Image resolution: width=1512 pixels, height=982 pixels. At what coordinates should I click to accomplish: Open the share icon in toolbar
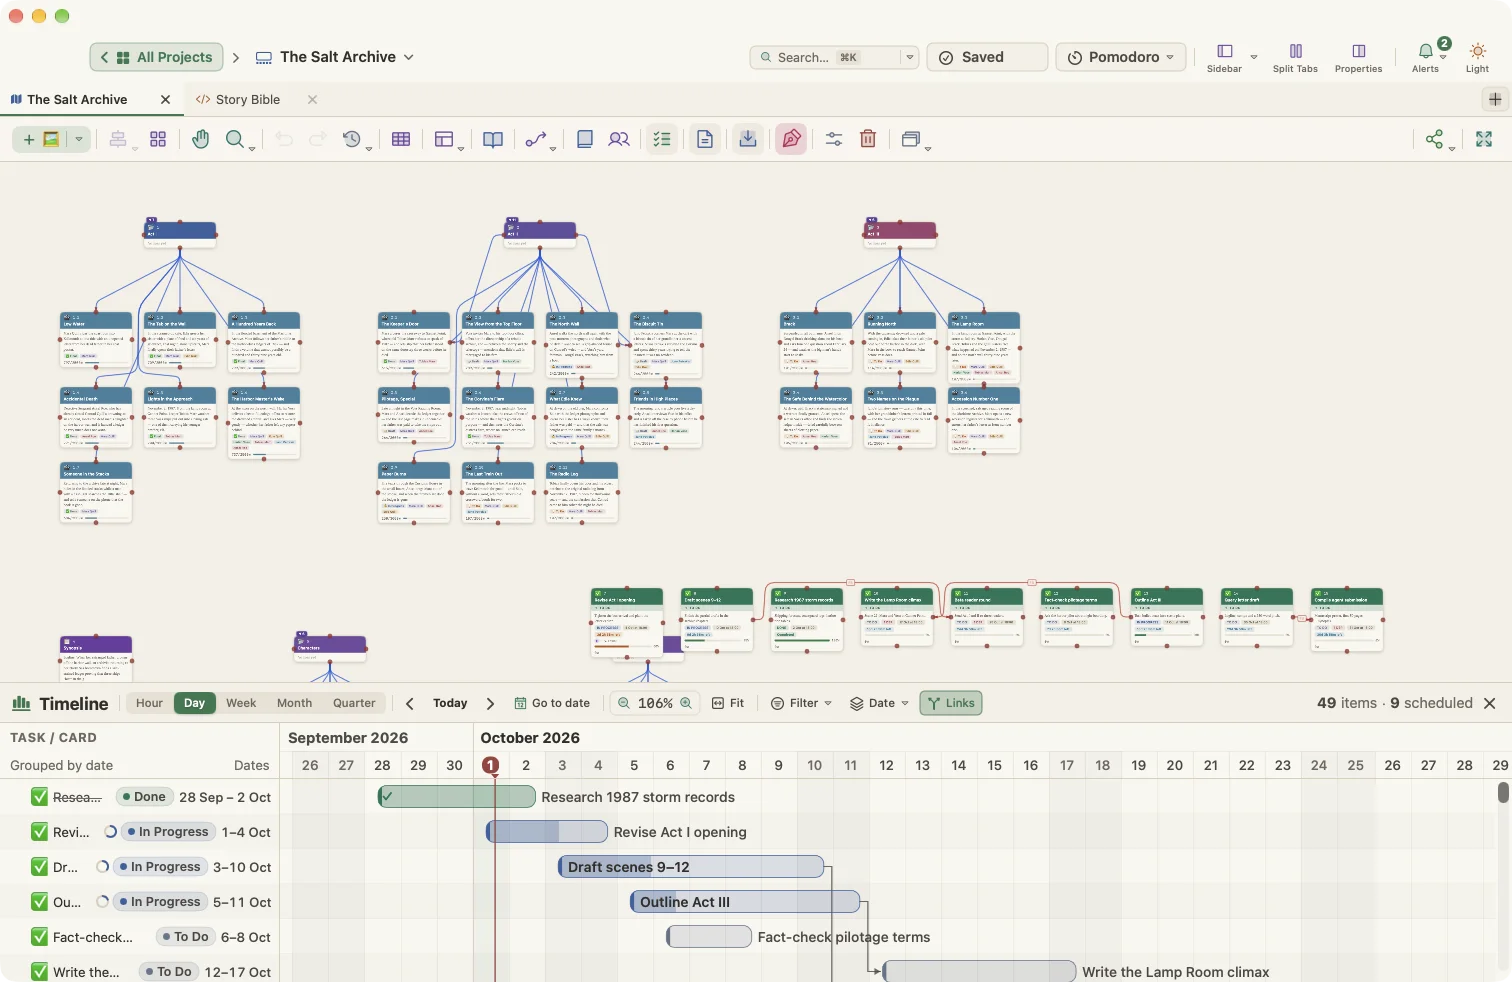coord(1435,139)
